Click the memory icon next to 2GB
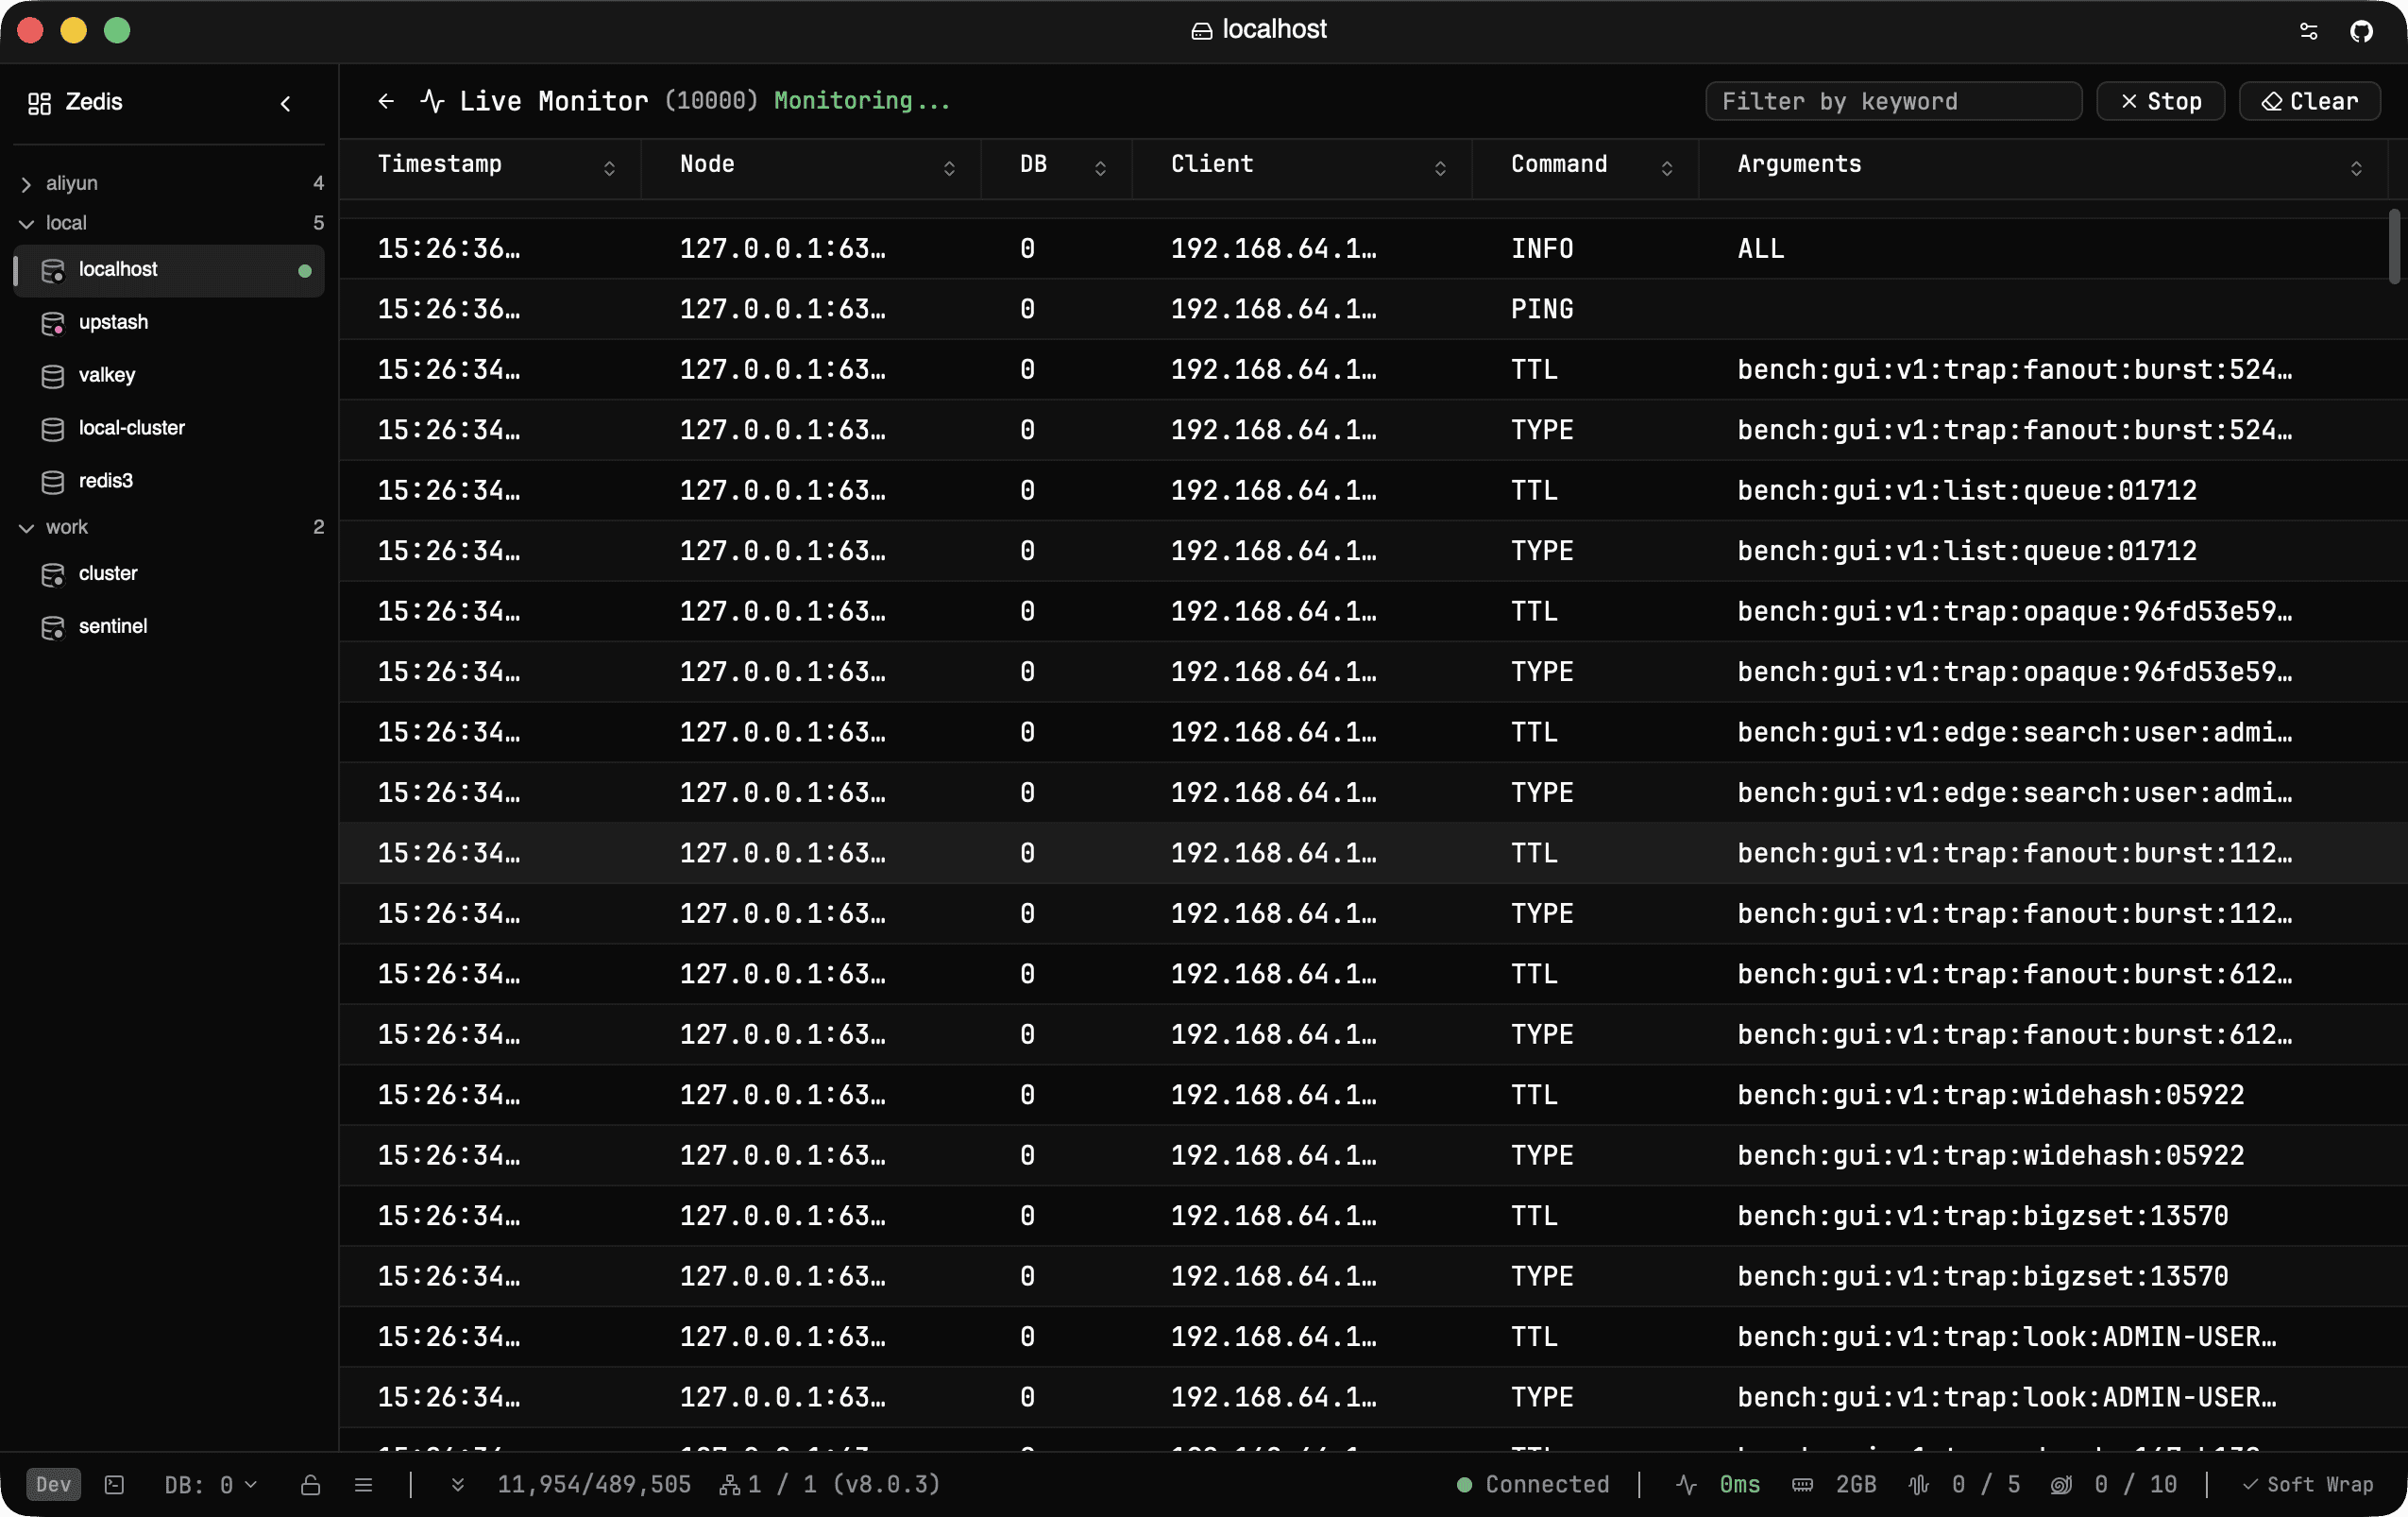The image size is (2408, 1517). 1802,1485
